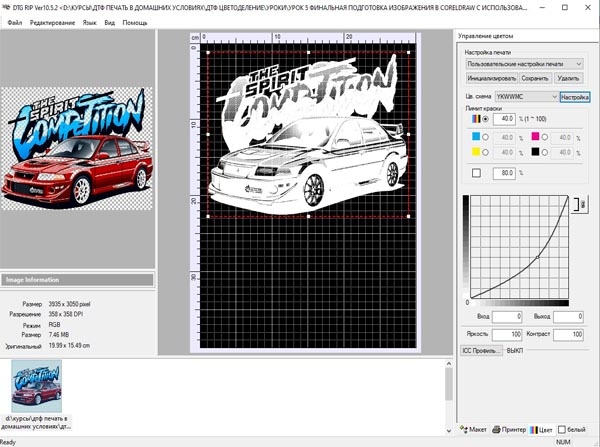Click the yellow color swatch
This screenshot has height=447, width=600.
click(x=476, y=152)
